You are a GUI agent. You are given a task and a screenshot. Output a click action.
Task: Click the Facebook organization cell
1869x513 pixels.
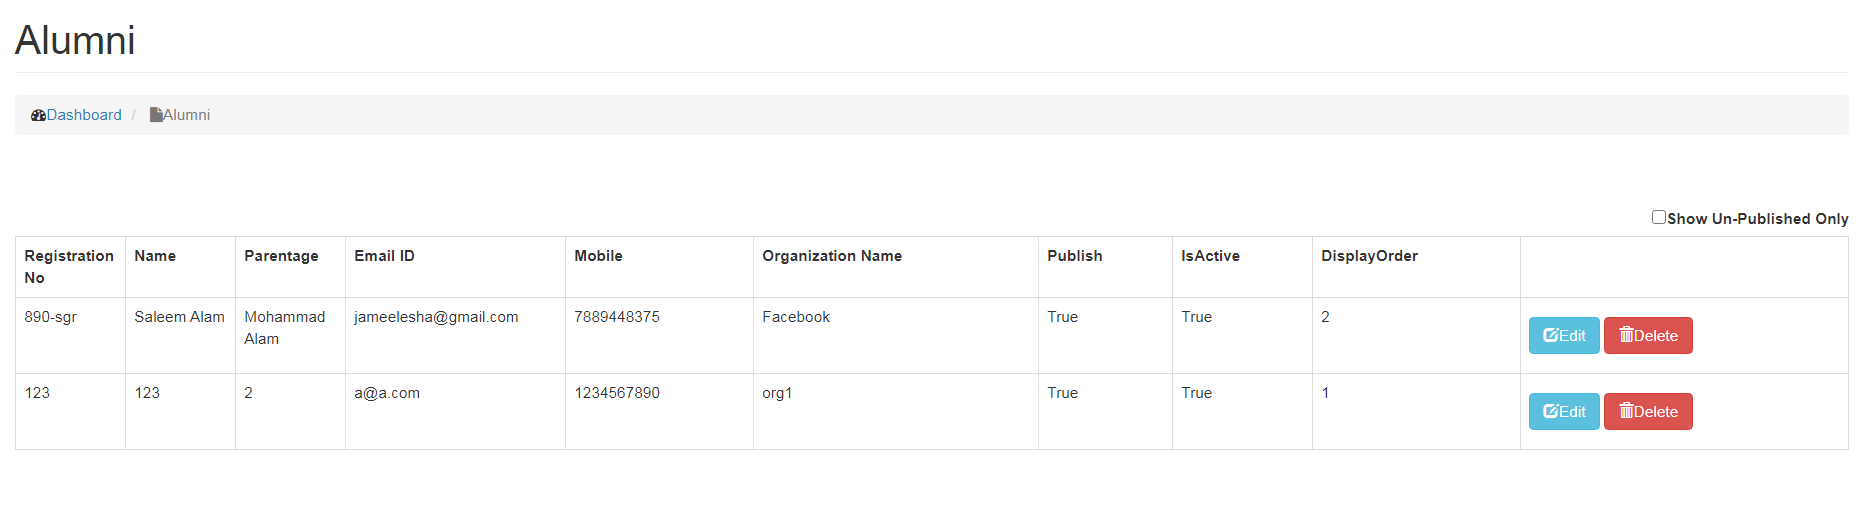pyautogui.click(x=796, y=317)
